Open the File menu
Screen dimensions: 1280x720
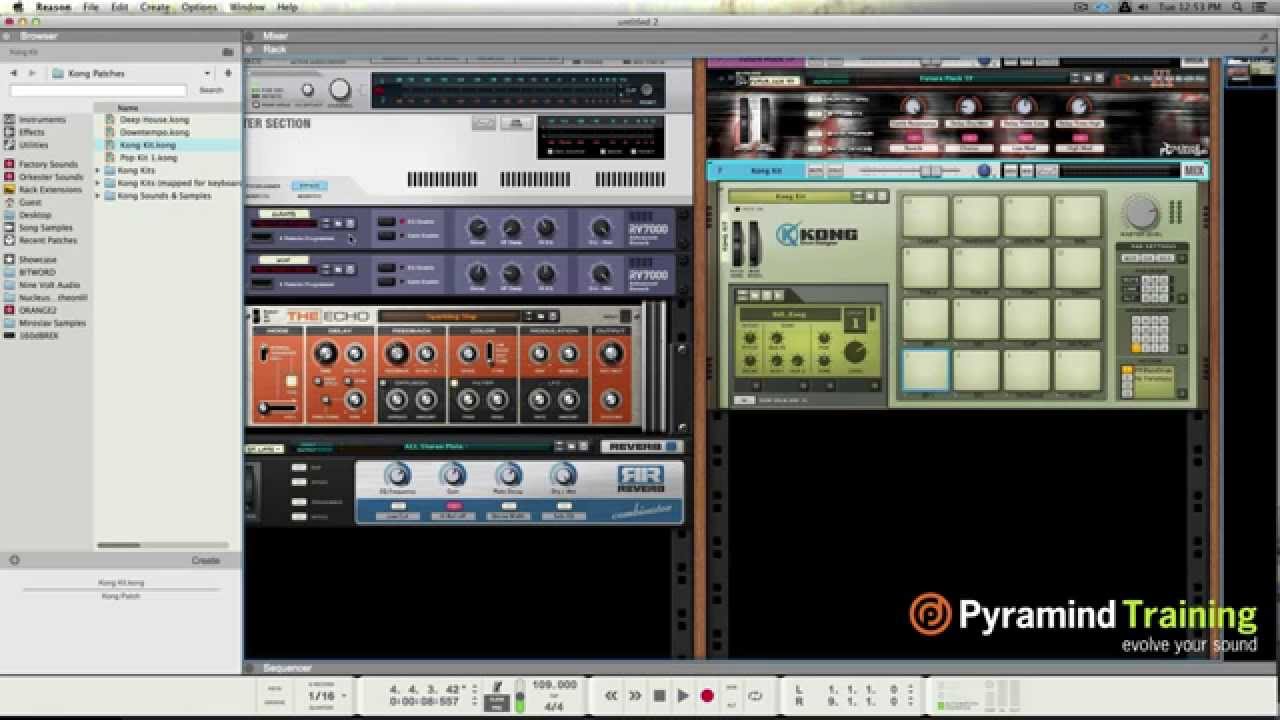coord(91,7)
